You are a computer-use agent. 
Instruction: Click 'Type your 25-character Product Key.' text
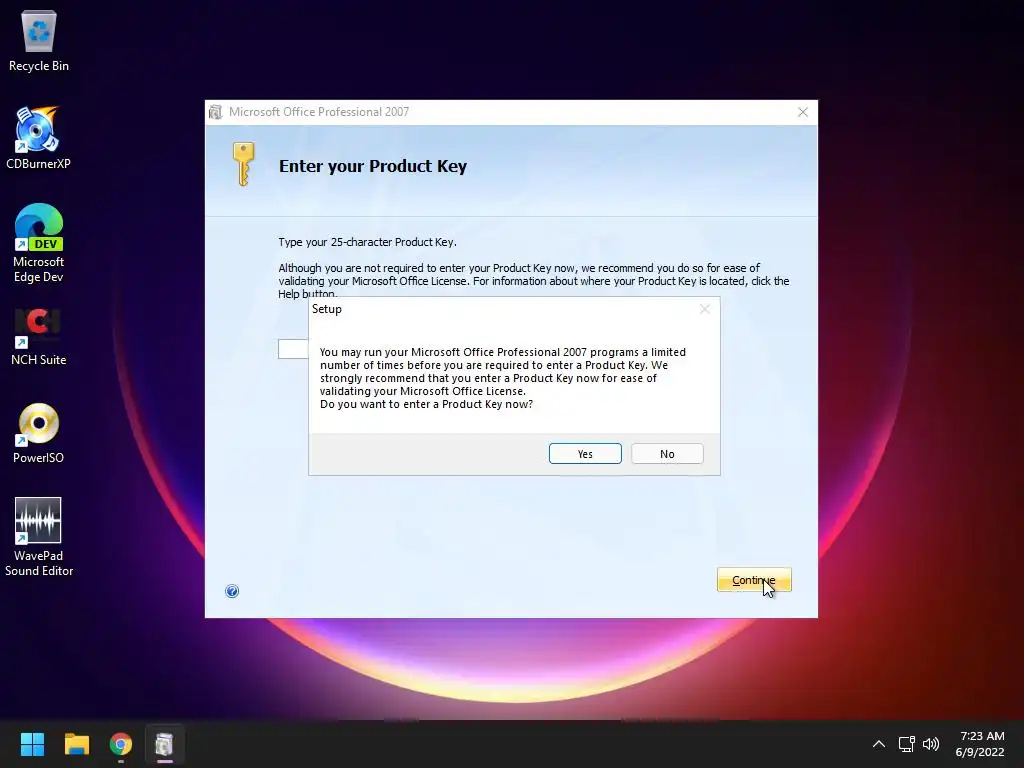[x=368, y=242]
